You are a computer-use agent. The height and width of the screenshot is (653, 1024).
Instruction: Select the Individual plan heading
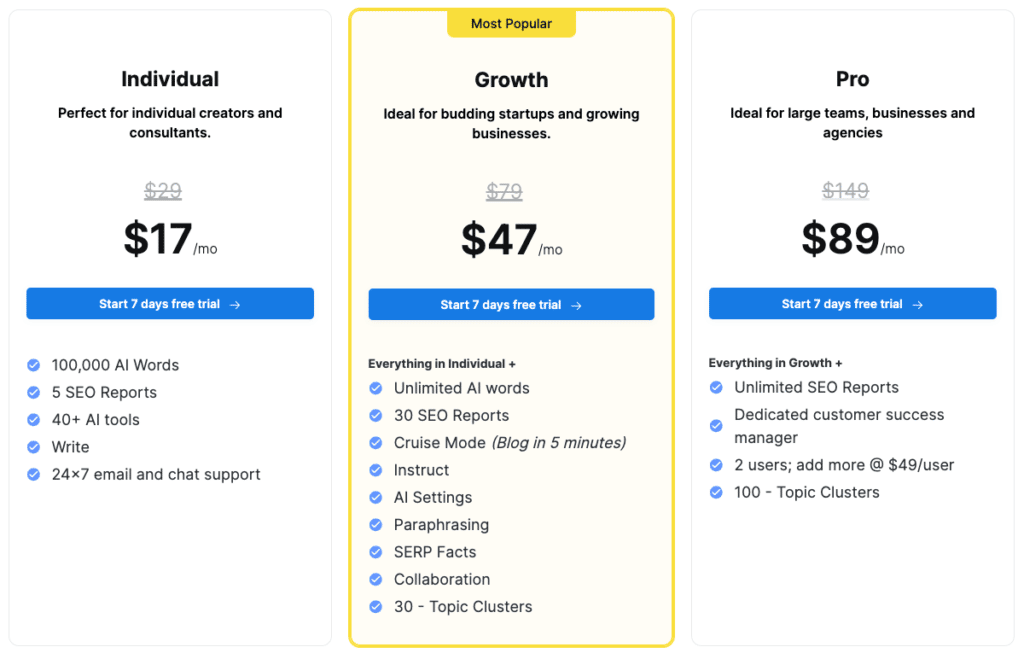point(170,79)
